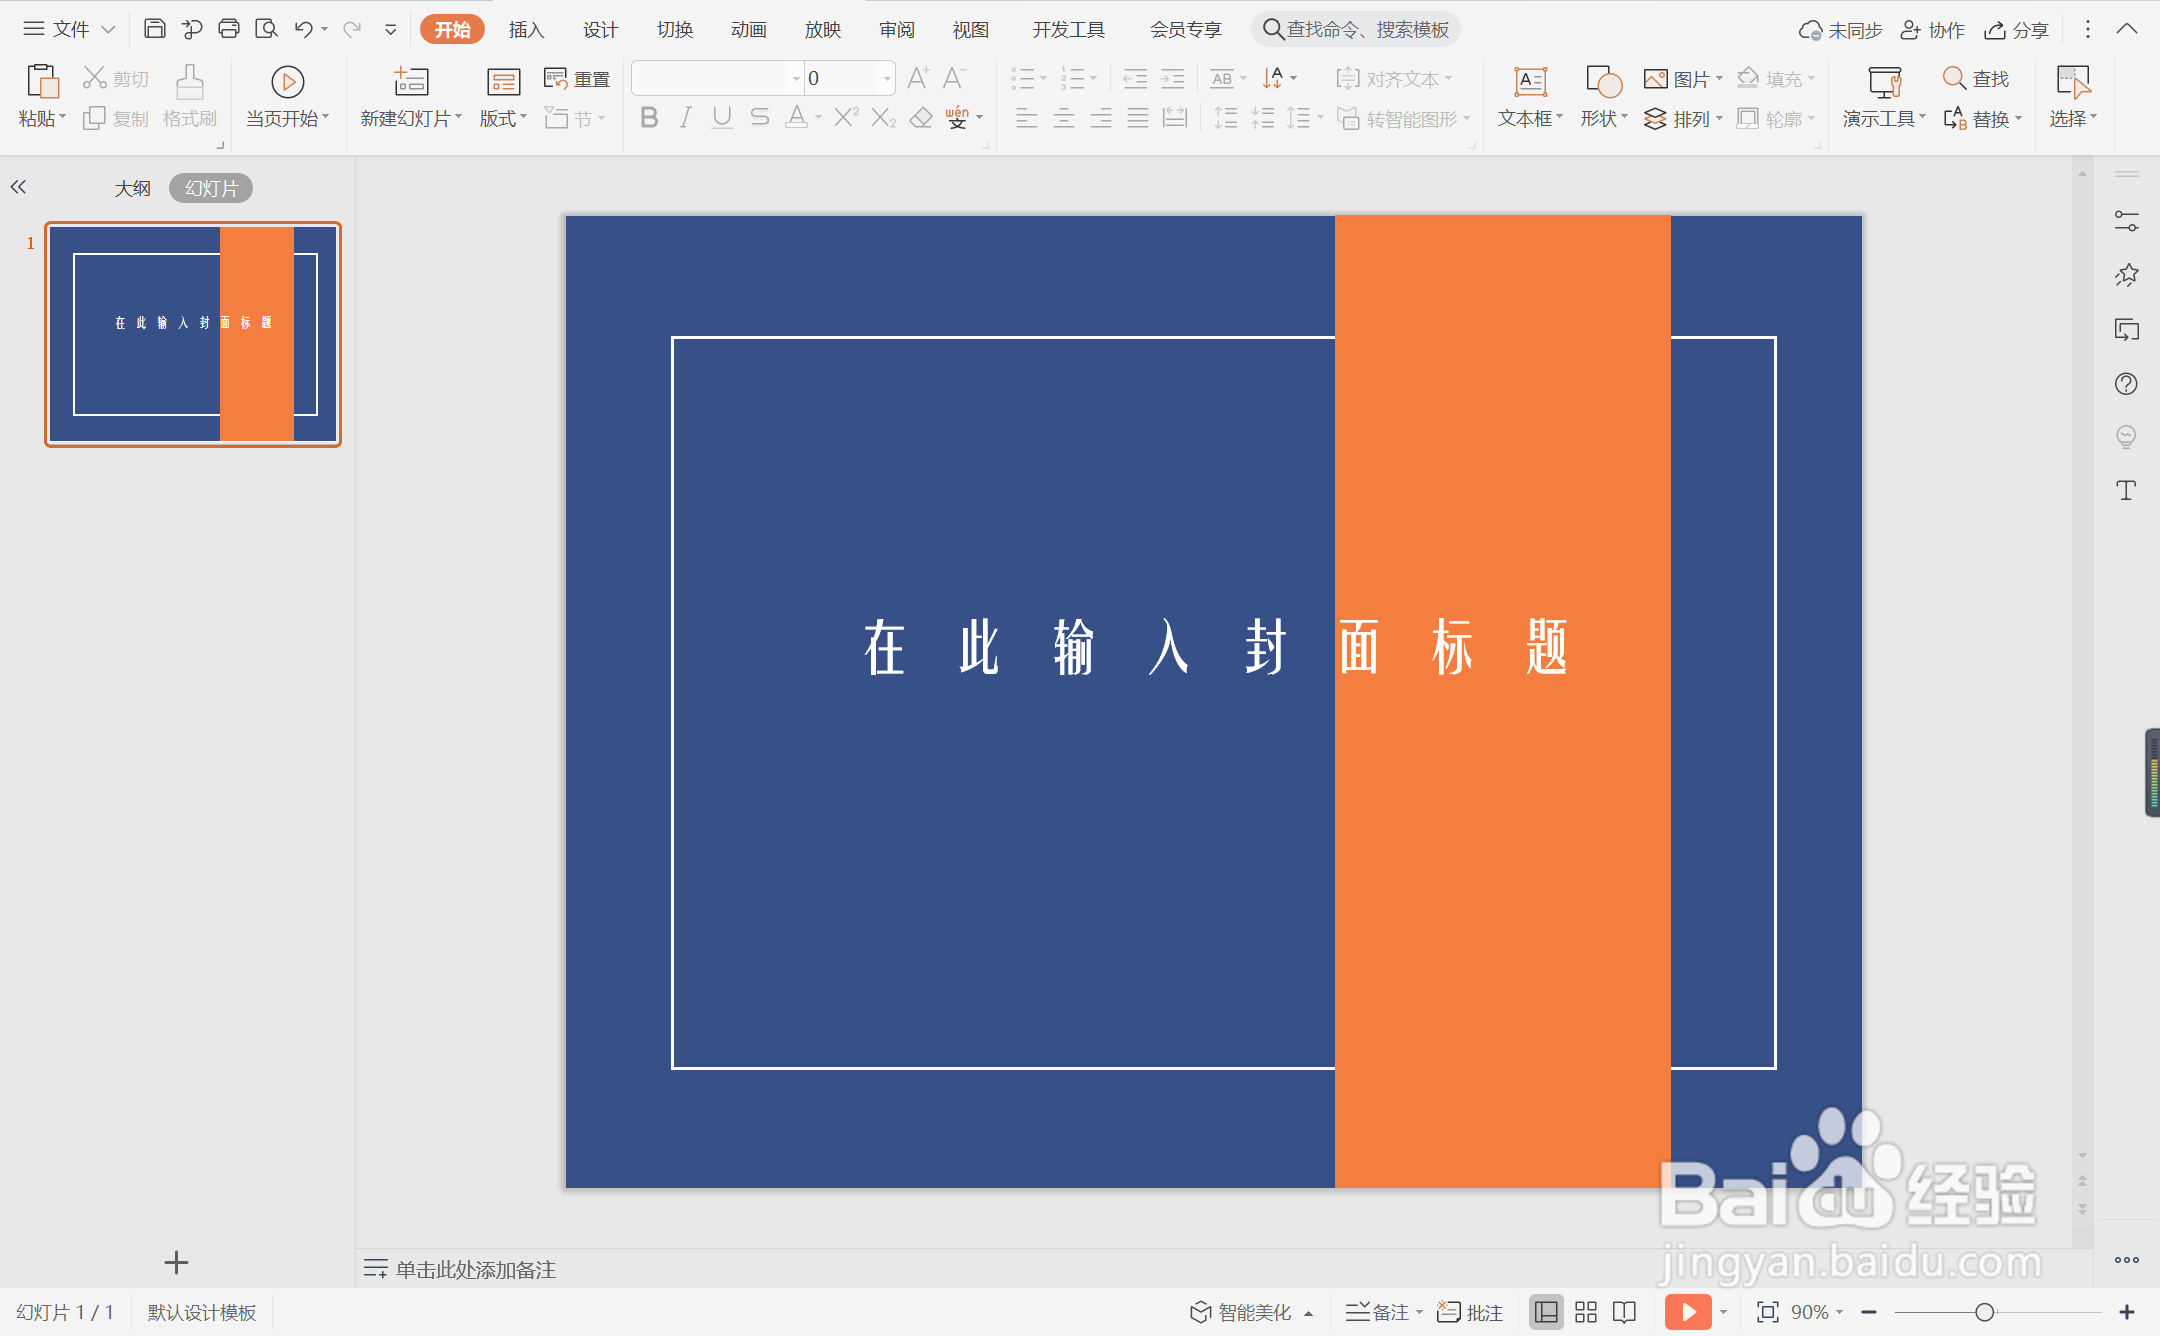Toggle underline formatting
The height and width of the screenshot is (1336, 2160).
tap(721, 117)
